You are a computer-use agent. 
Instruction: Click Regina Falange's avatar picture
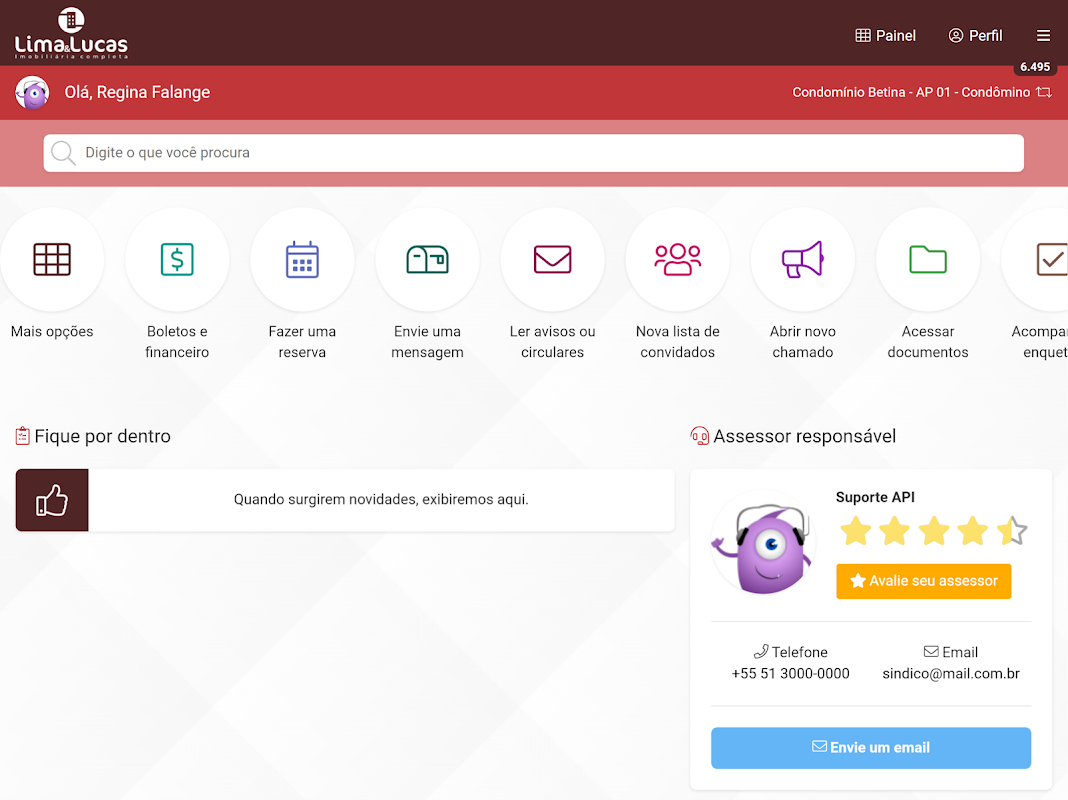click(32, 92)
